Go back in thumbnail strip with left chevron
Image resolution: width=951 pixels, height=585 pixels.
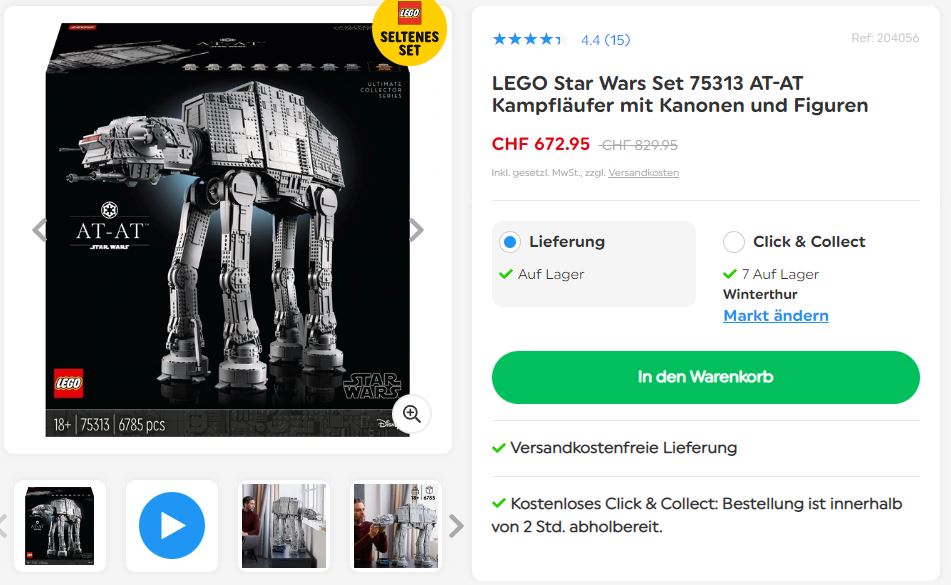tap(2, 526)
